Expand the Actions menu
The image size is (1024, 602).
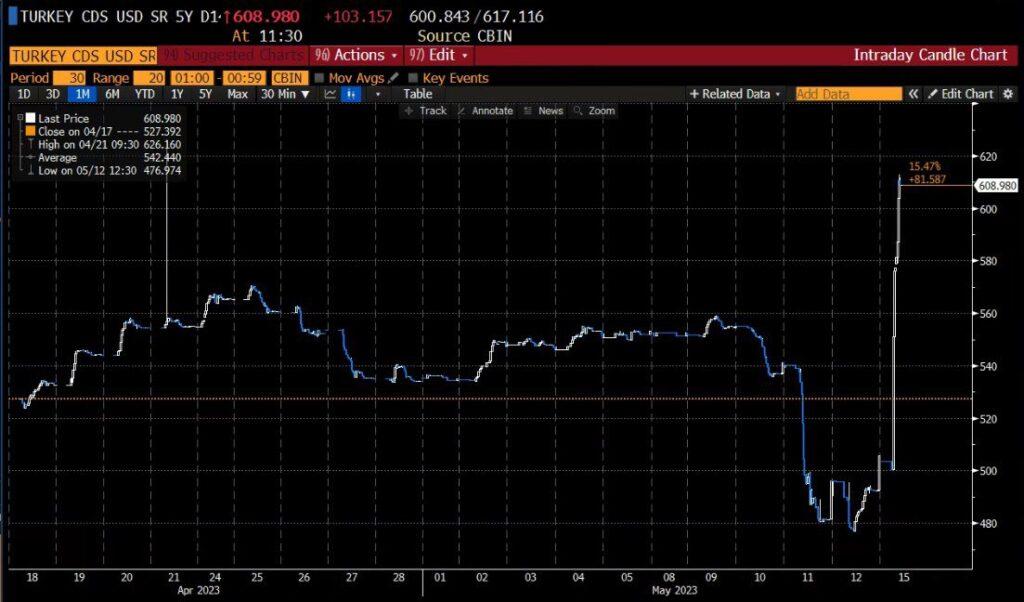point(355,55)
